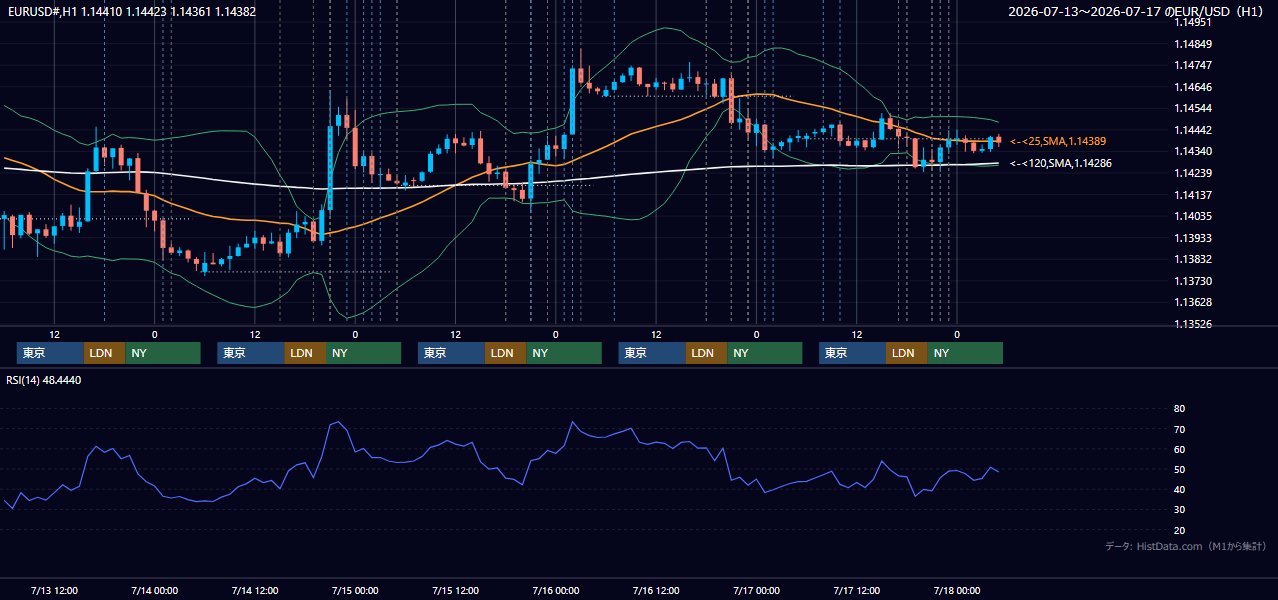This screenshot has width=1278, height=600.
Task: Click the LDN session box for 7/17
Action: (906, 353)
